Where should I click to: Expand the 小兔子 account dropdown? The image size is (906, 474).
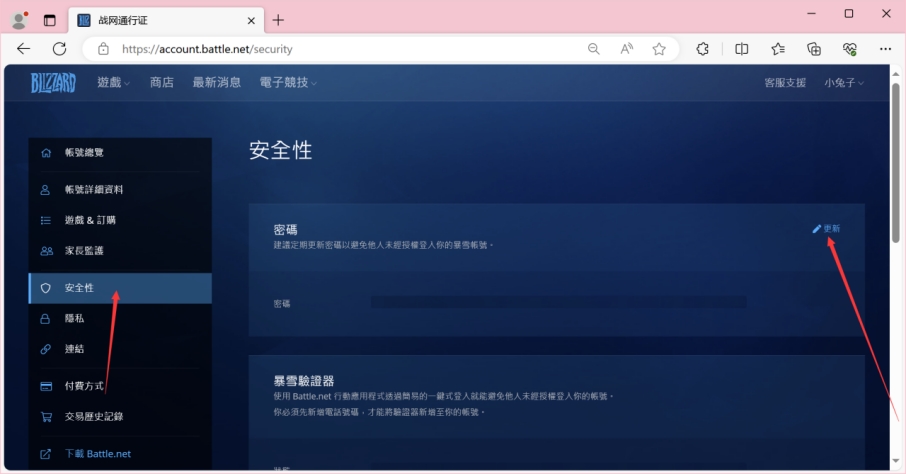(x=844, y=83)
